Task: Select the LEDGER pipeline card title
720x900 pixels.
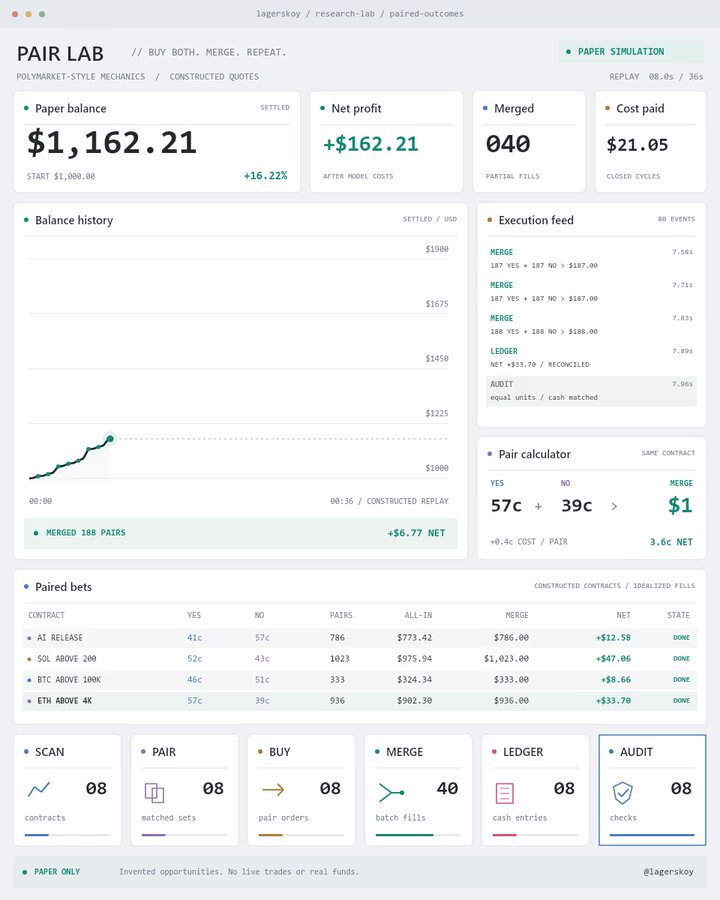Action: [x=522, y=752]
